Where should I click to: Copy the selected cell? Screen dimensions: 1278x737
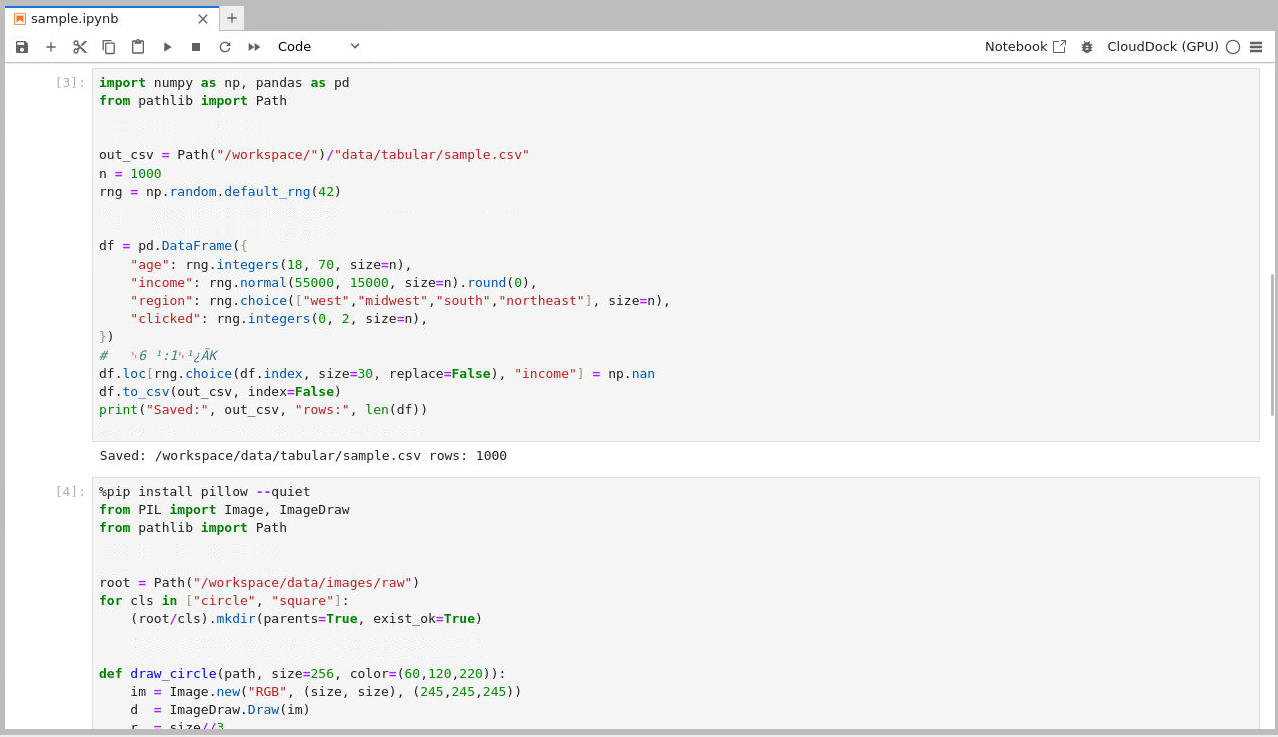(x=109, y=47)
